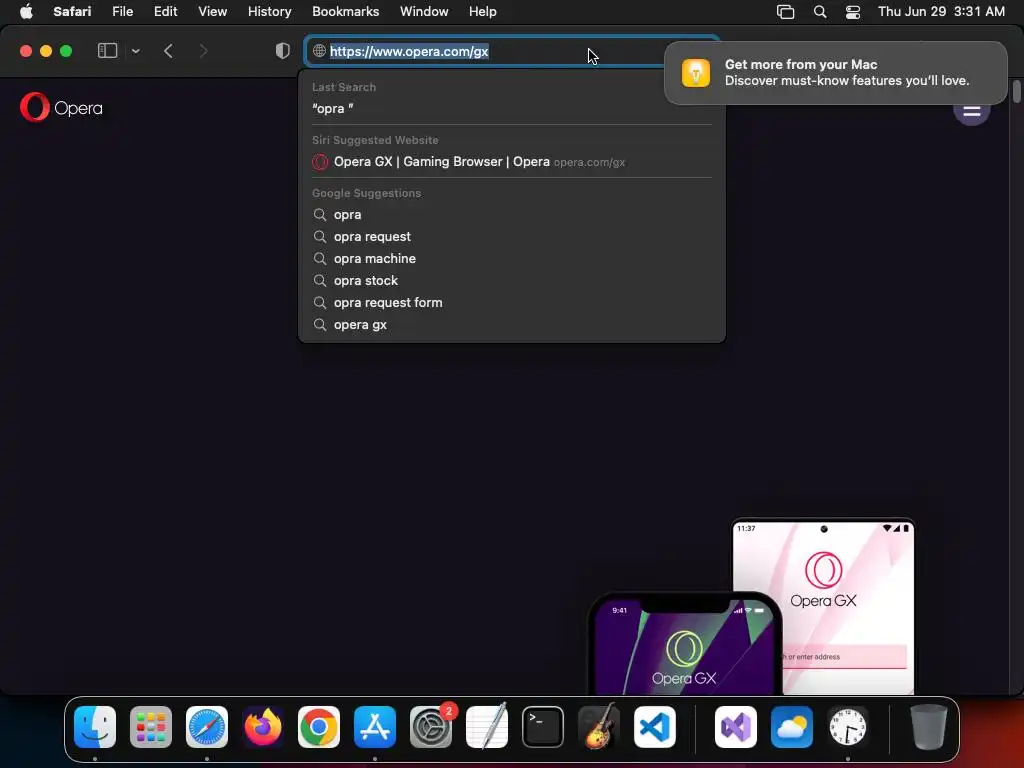Open TextEdit from the Dock

click(487, 727)
